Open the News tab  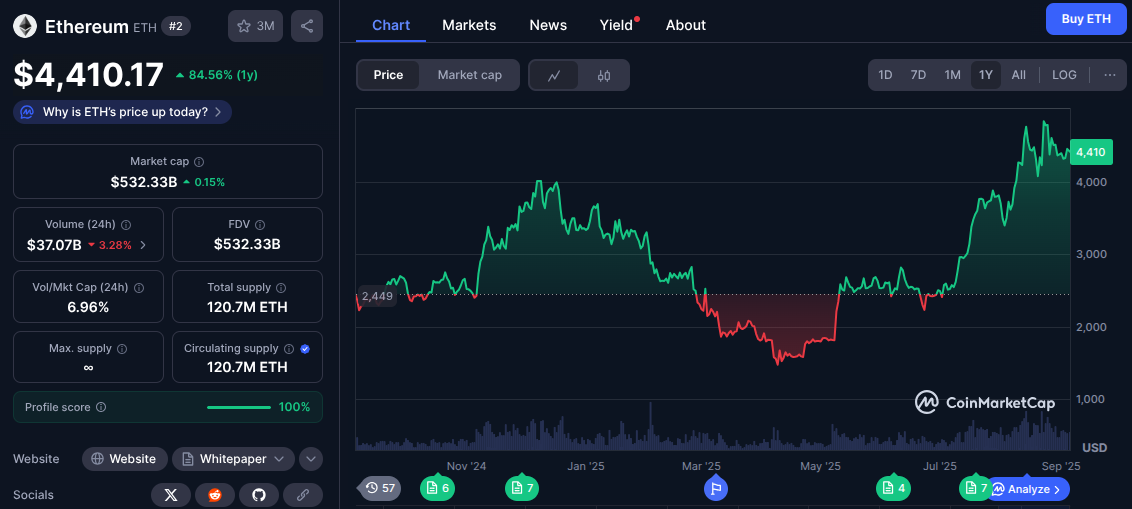click(548, 25)
